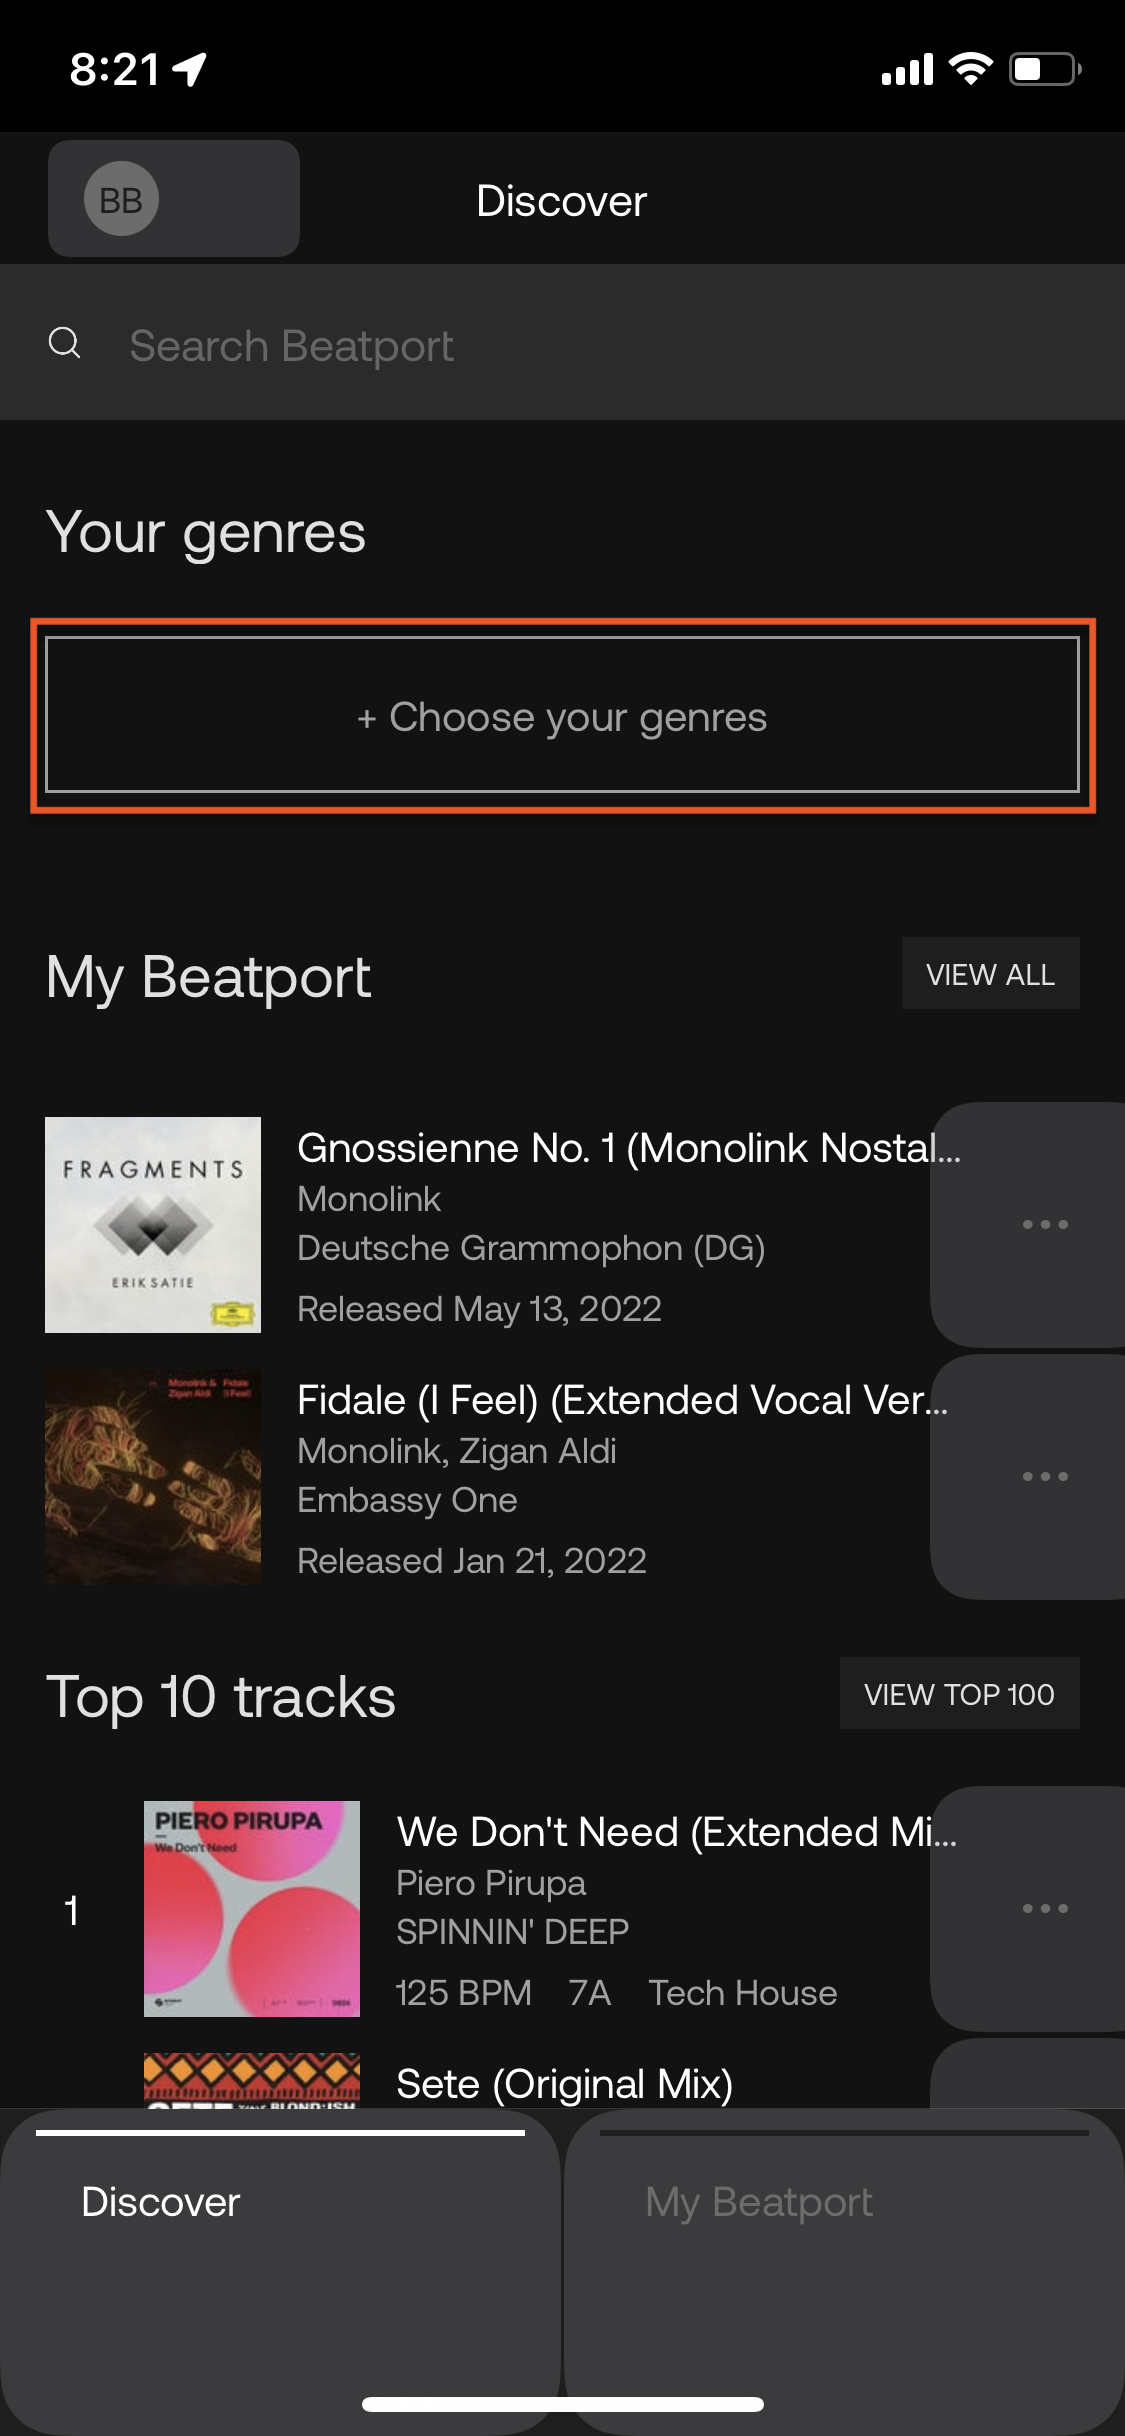The width and height of the screenshot is (1125, 2436).
Task: Tap the BB profile avatar icon
Action: pyautogui.click(x=121, y=199)
